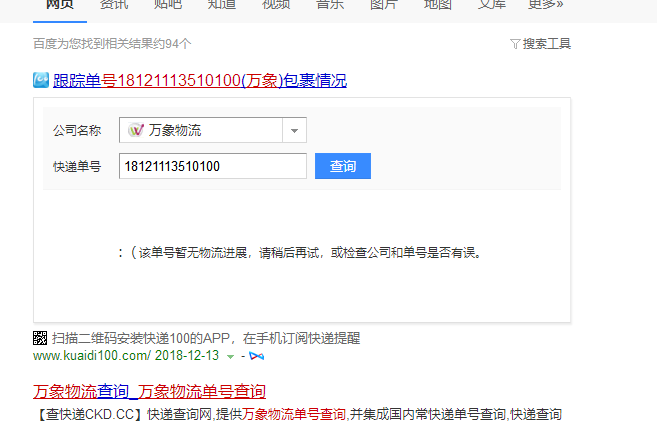Viewport: 657px width, 426px height.
Task: Switch to the 视频 tab
Action: click(276, 5)
